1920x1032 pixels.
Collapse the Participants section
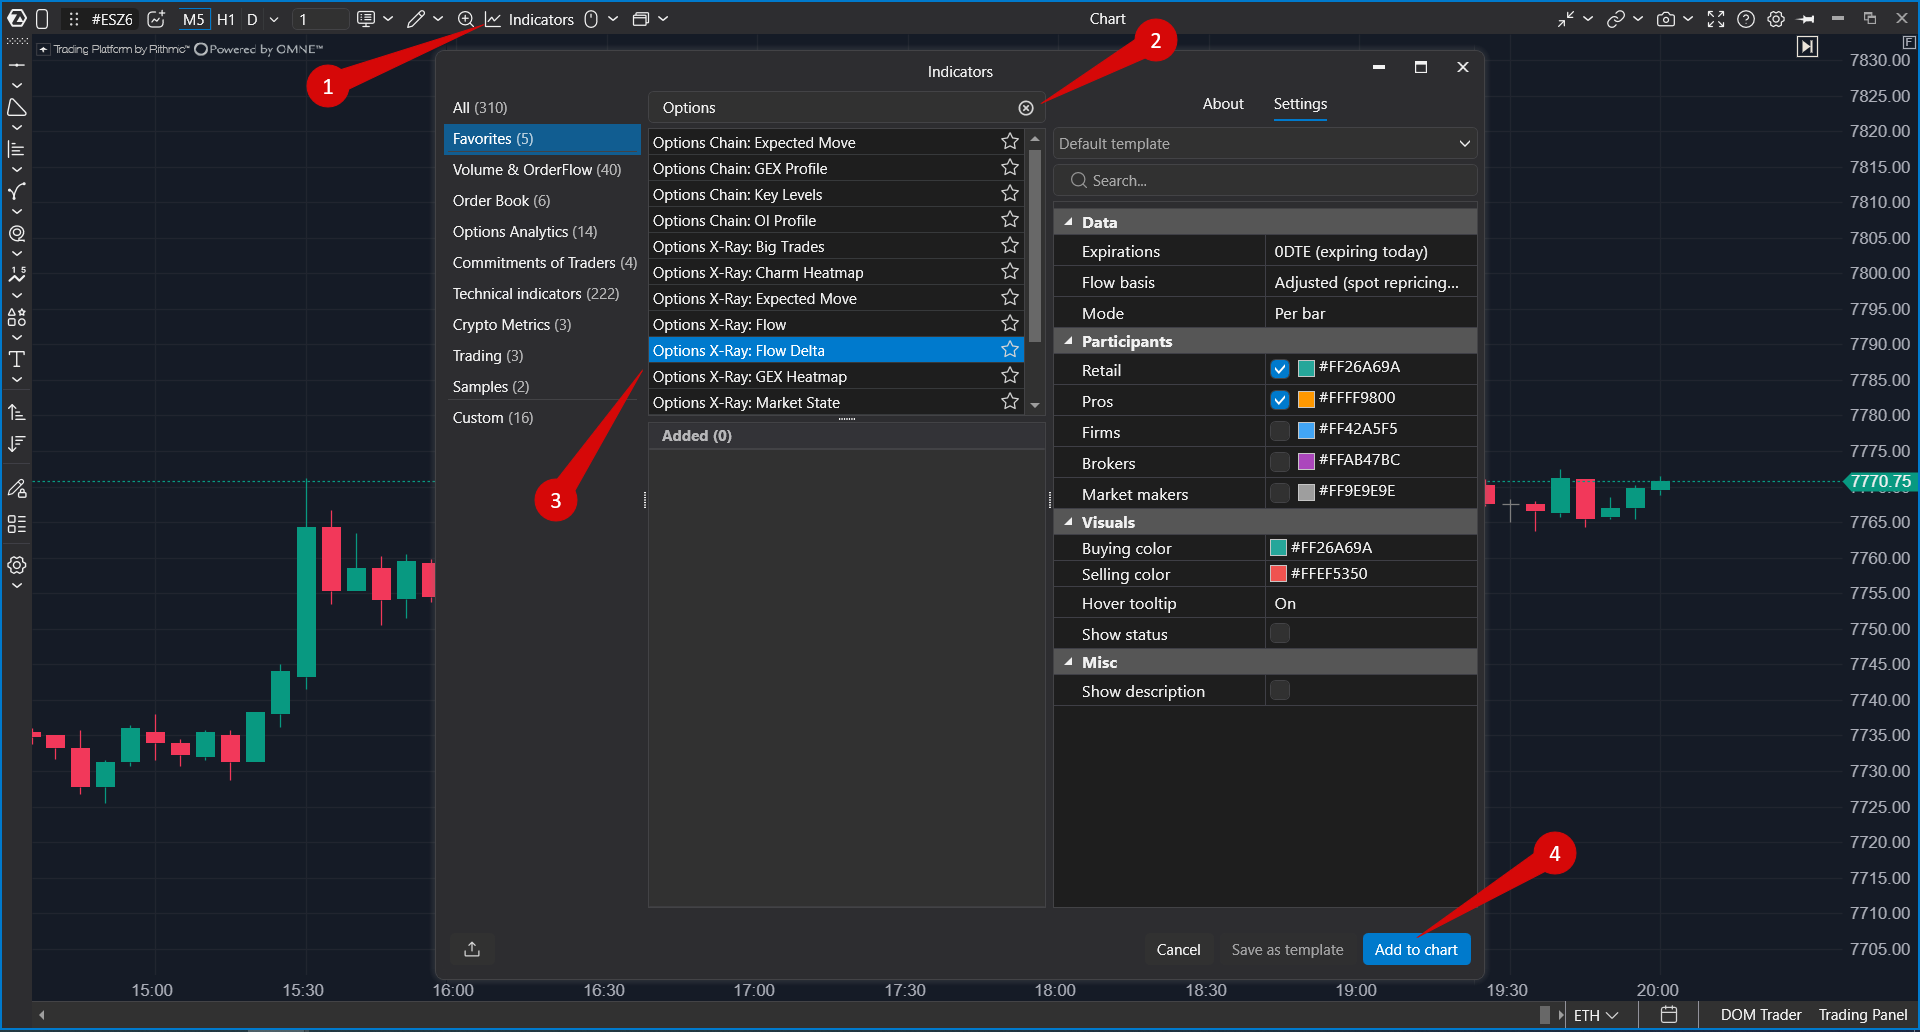[x=1068, y=341]
